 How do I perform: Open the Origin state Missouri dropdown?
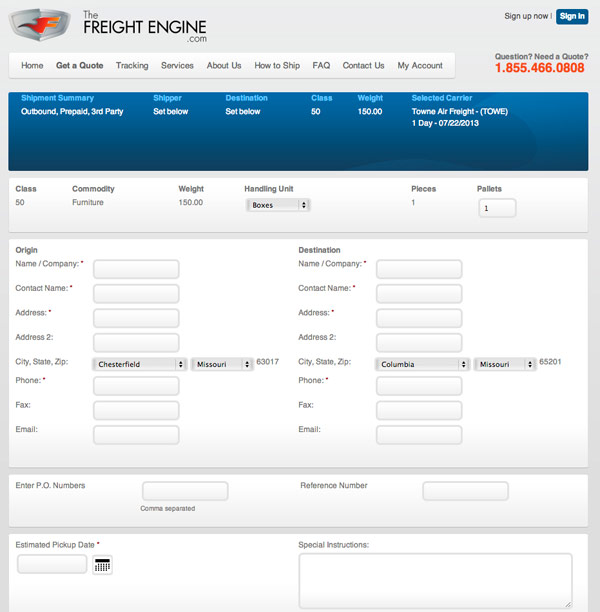coord(222,365)
